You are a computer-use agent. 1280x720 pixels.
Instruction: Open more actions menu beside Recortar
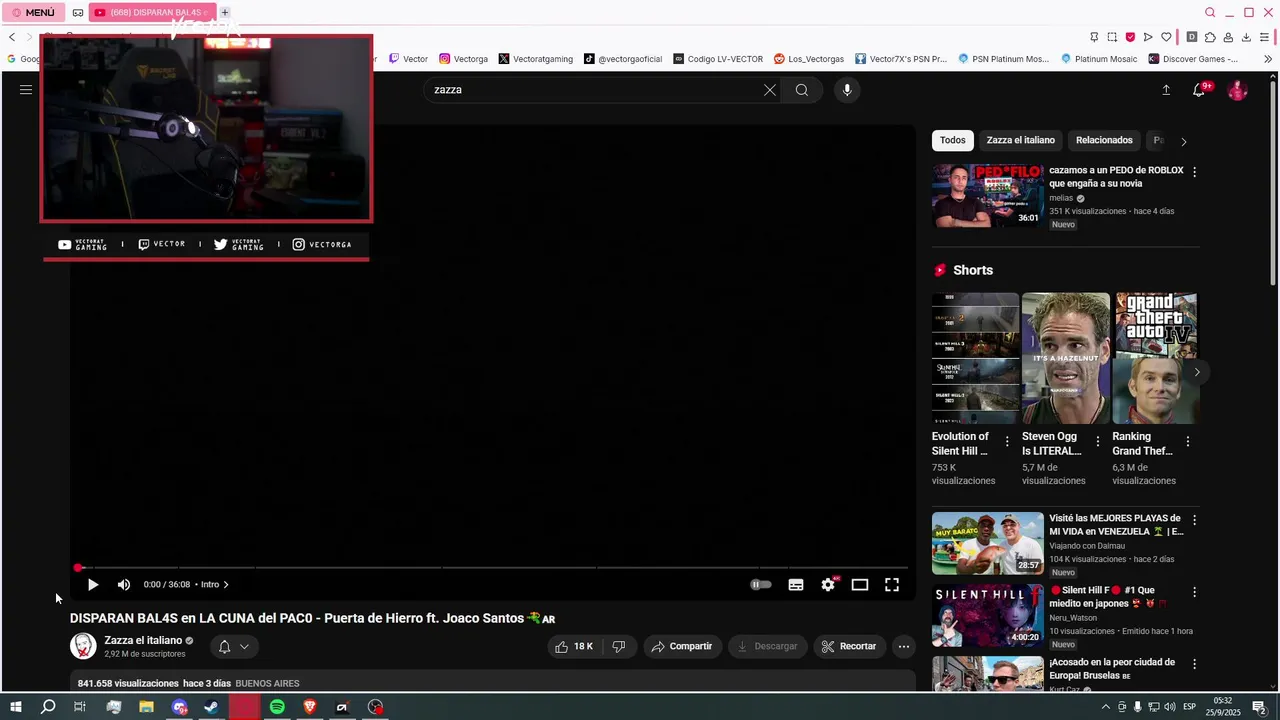[x=904, y=647]
